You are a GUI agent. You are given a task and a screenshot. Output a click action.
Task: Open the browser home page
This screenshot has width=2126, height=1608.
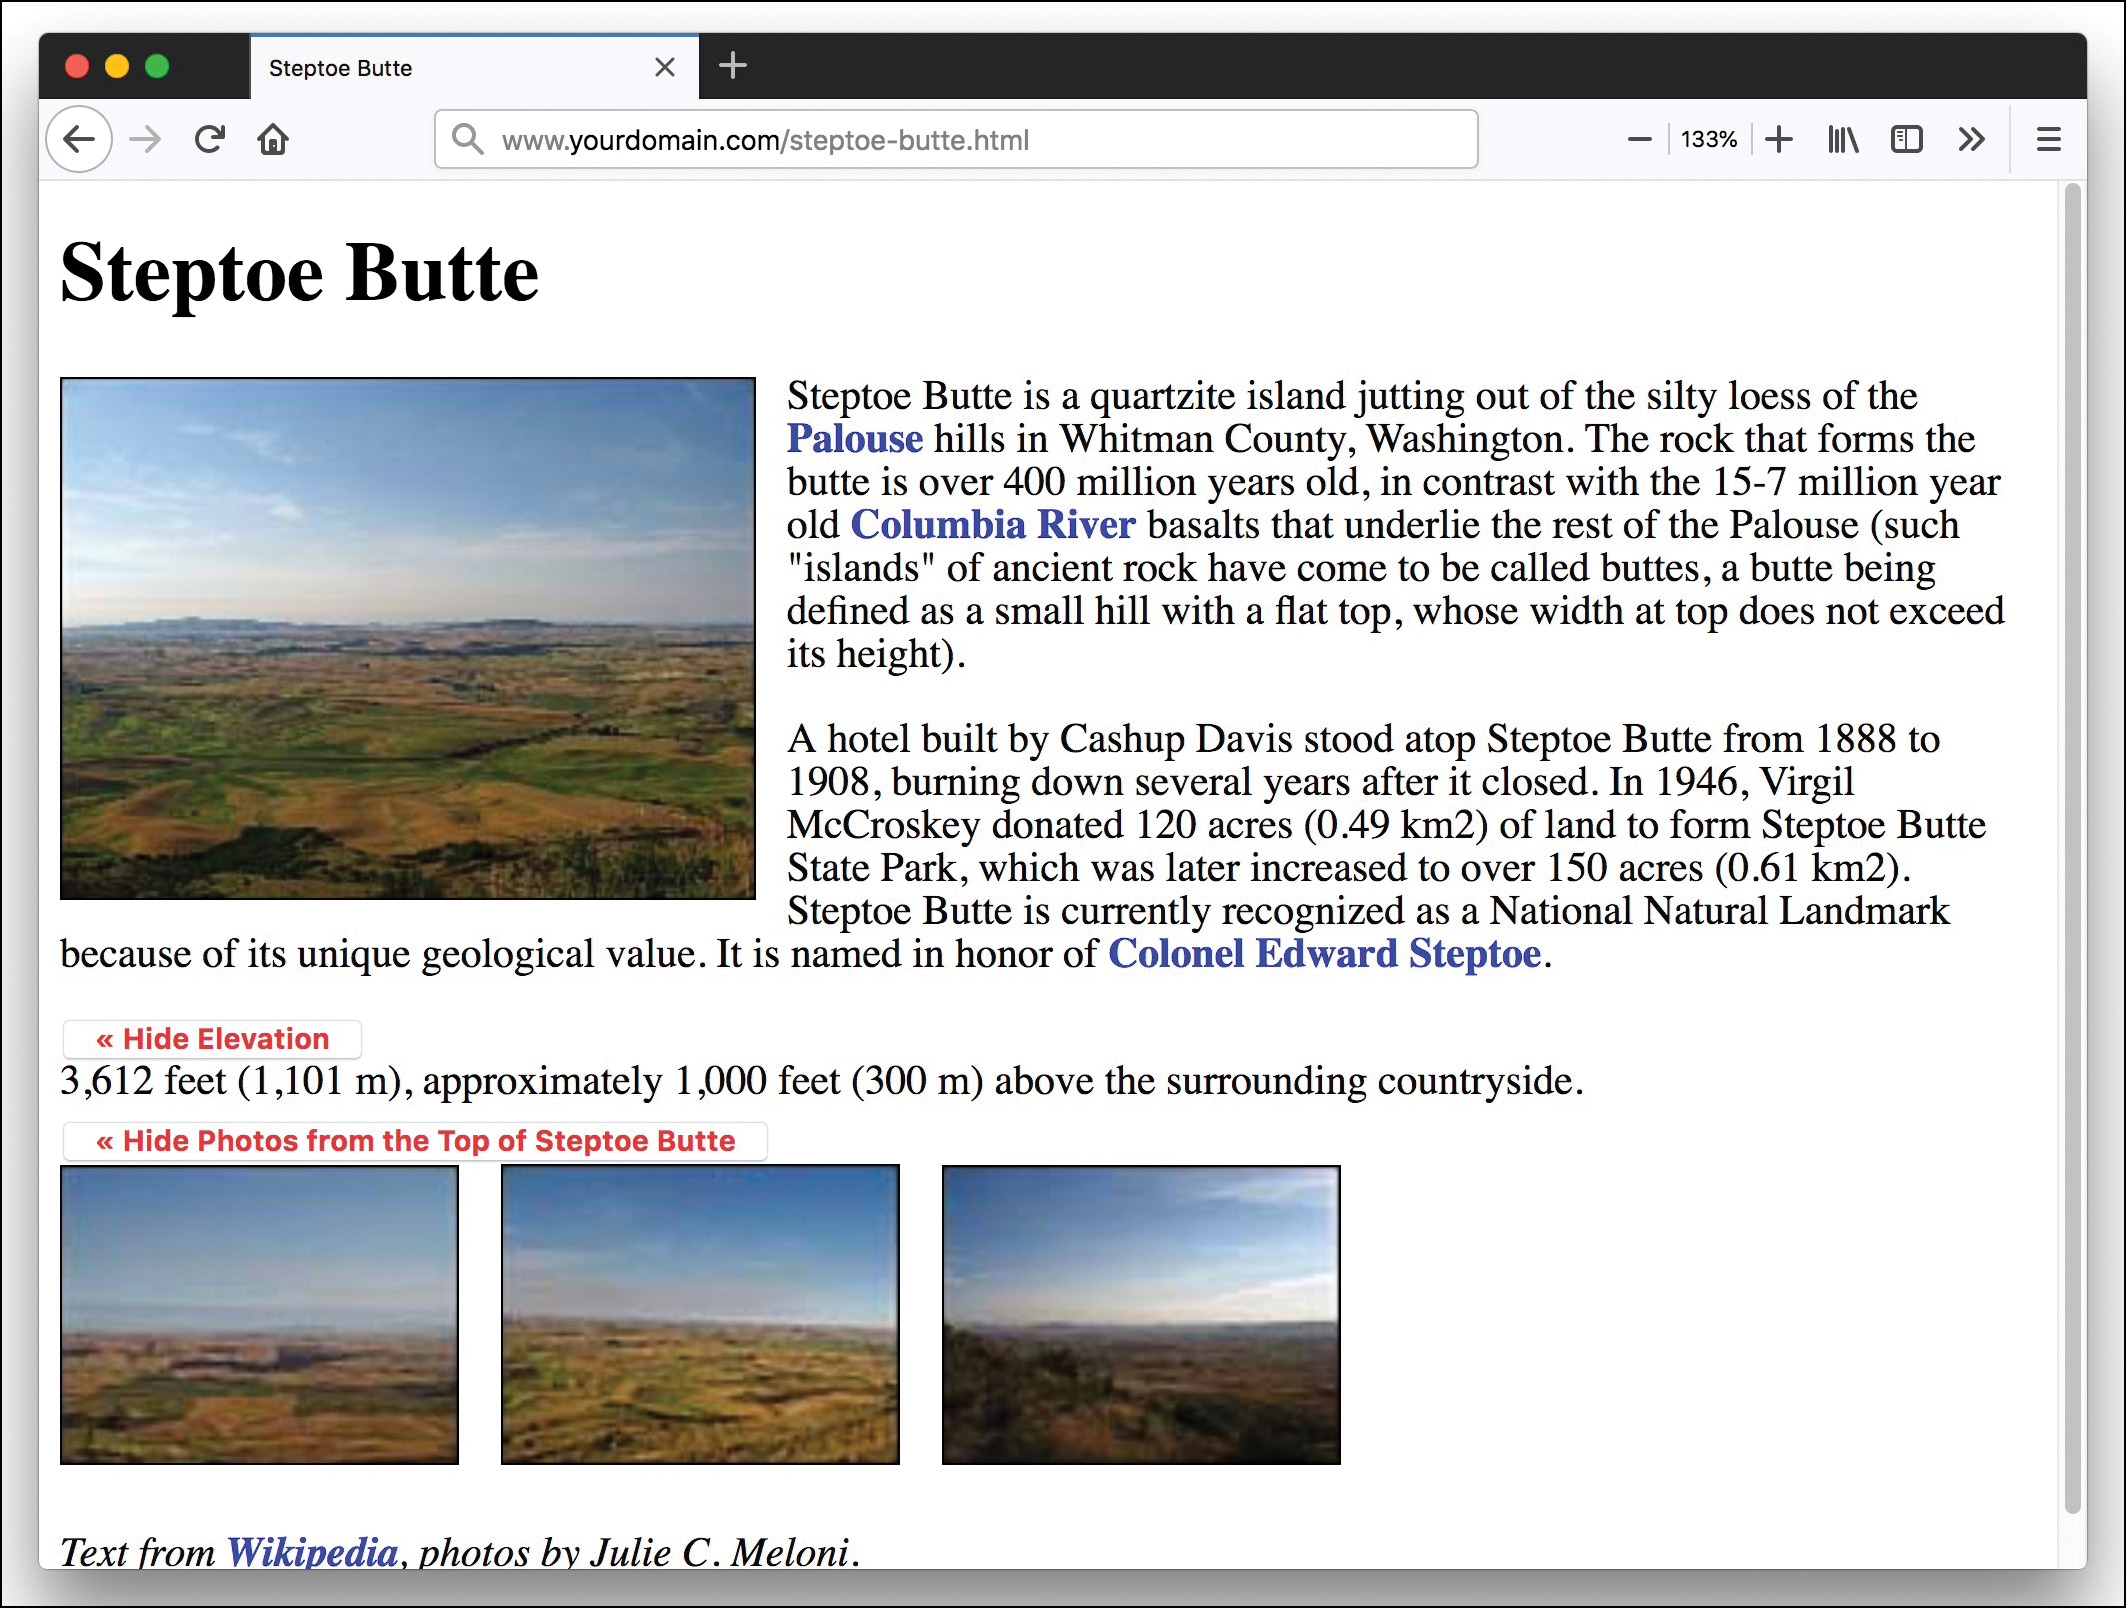(274, 139)
